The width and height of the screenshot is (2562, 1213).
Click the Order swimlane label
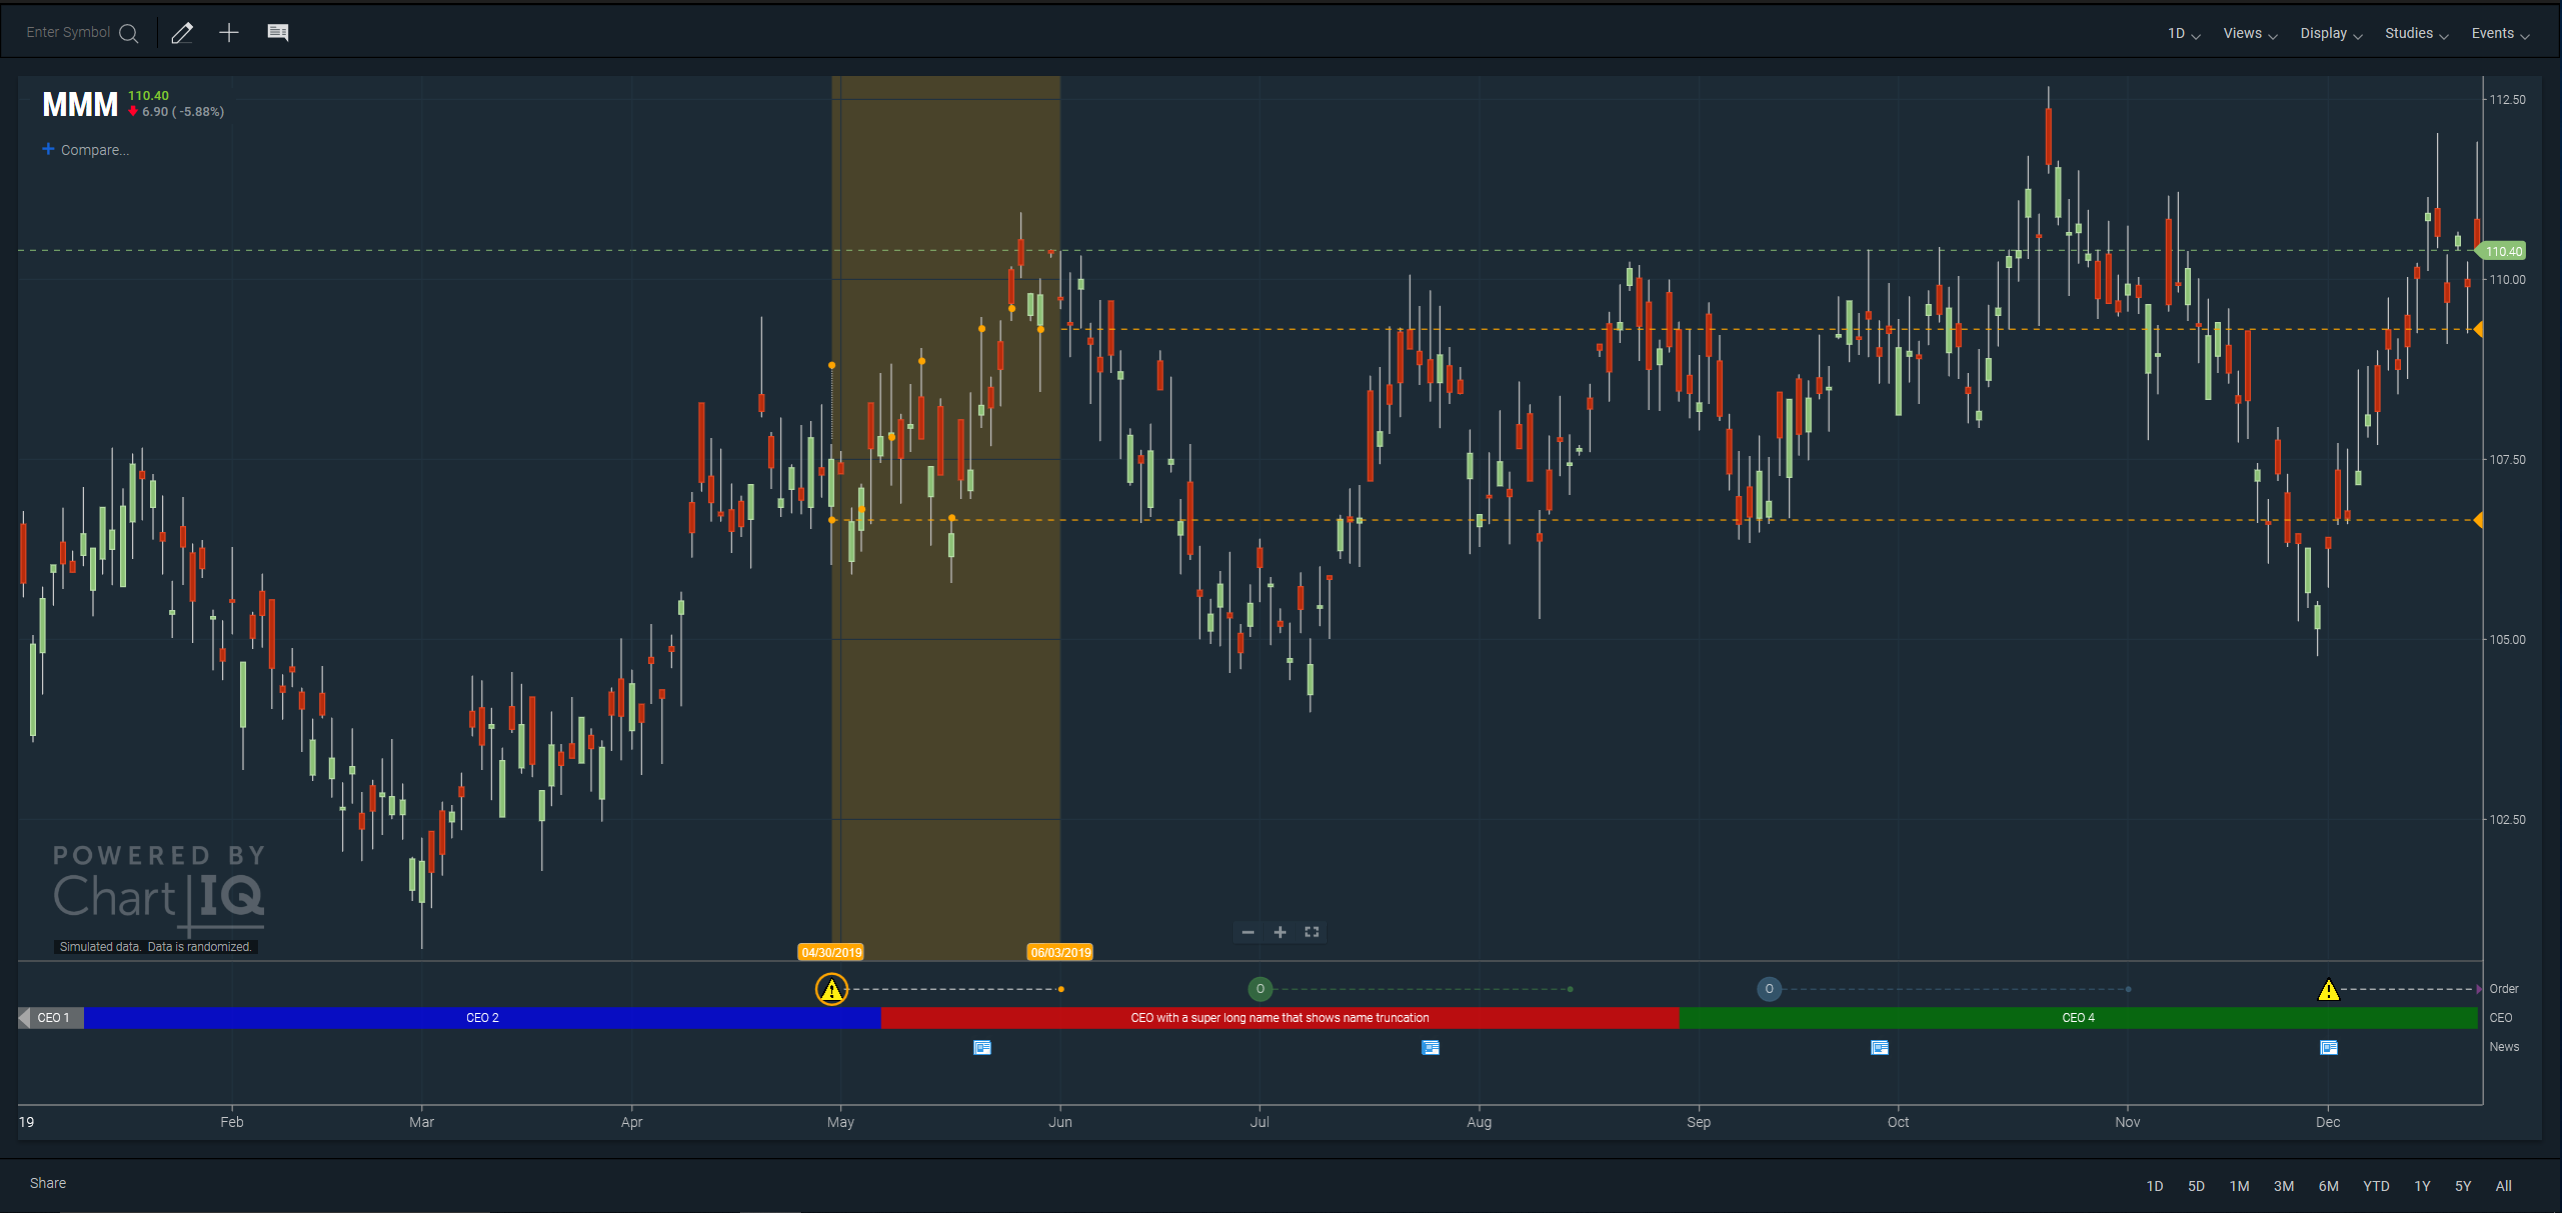click(2504, 989)
